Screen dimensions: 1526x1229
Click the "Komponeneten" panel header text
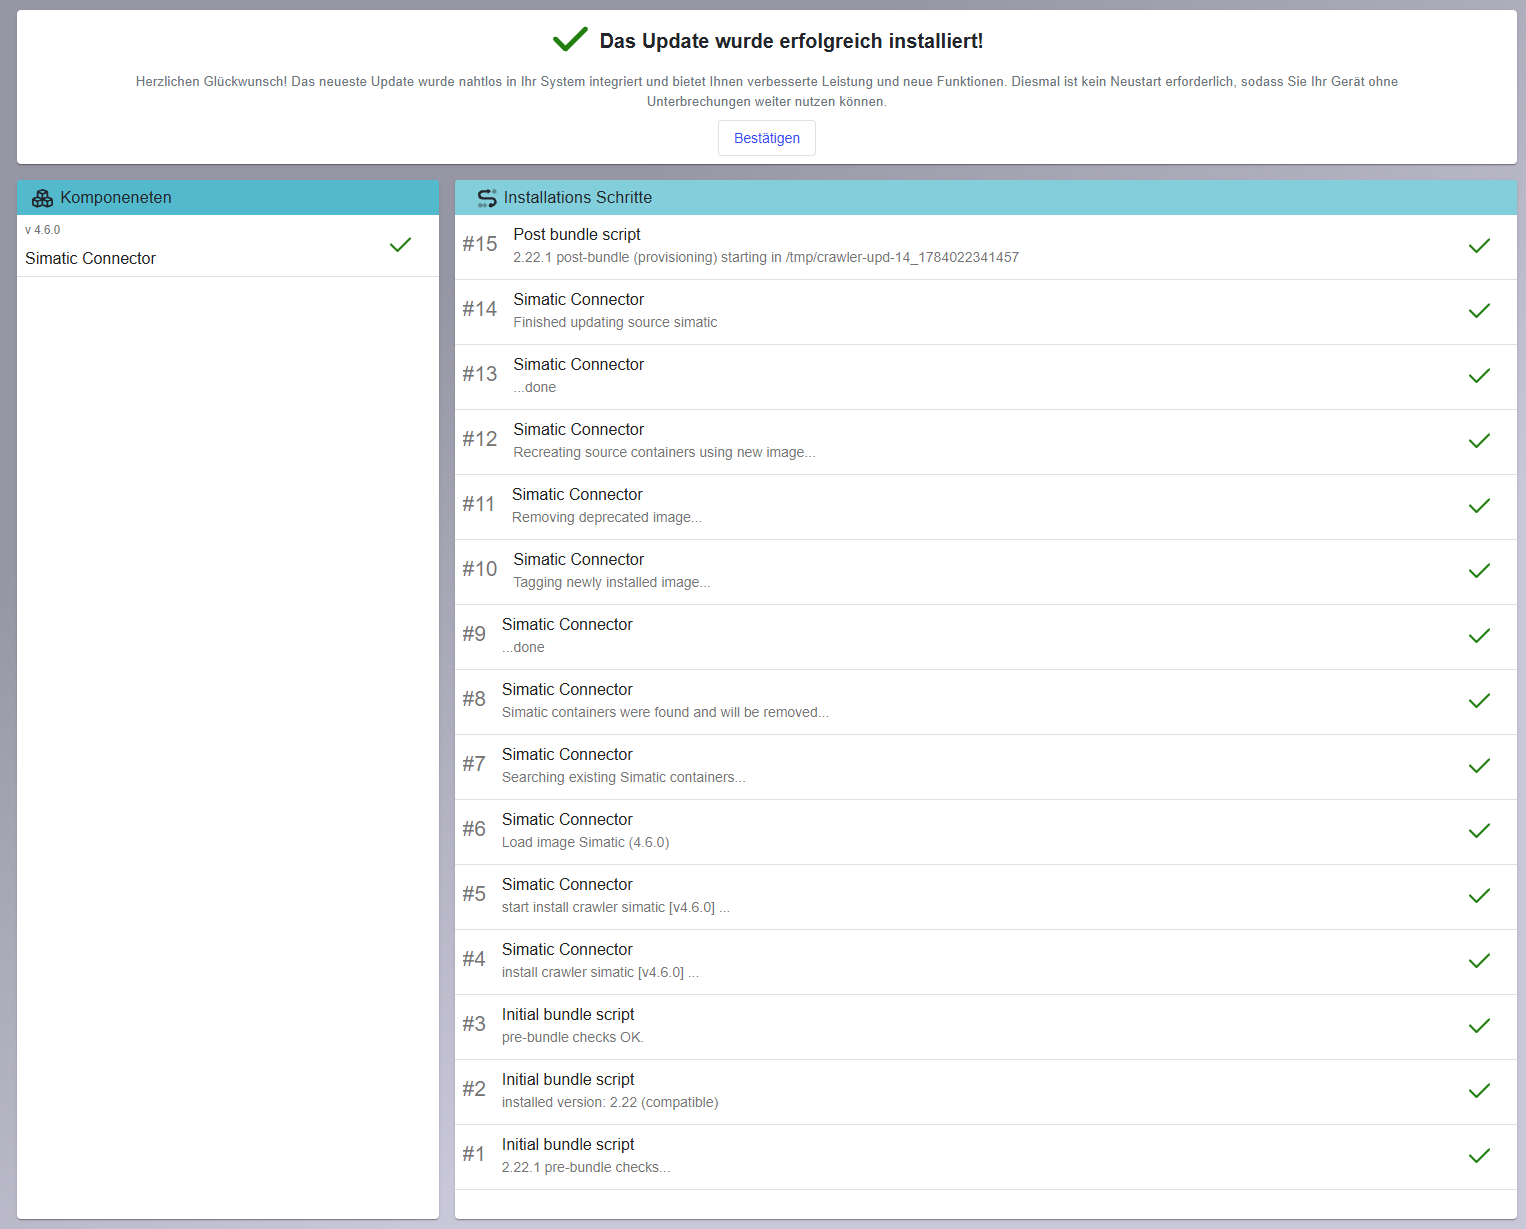116,198
